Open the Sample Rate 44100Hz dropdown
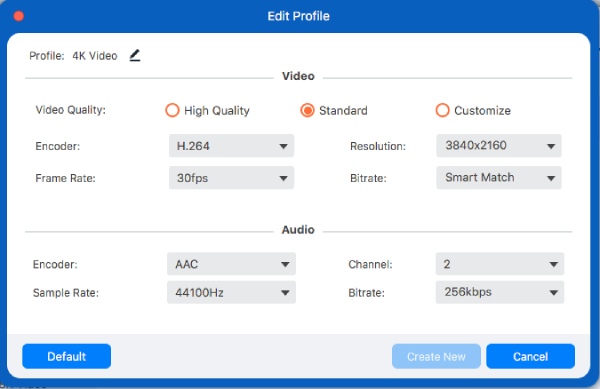 point(231,293)
